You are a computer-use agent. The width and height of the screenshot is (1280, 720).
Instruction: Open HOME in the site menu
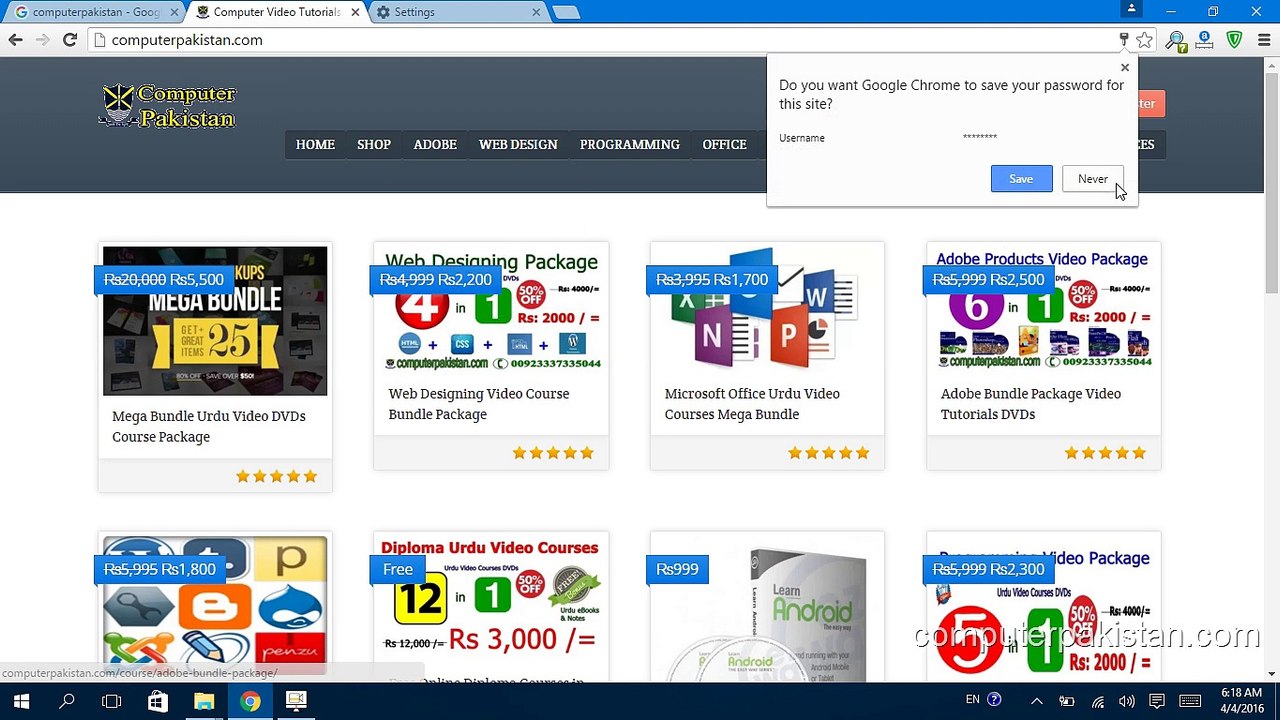[315, 144]
